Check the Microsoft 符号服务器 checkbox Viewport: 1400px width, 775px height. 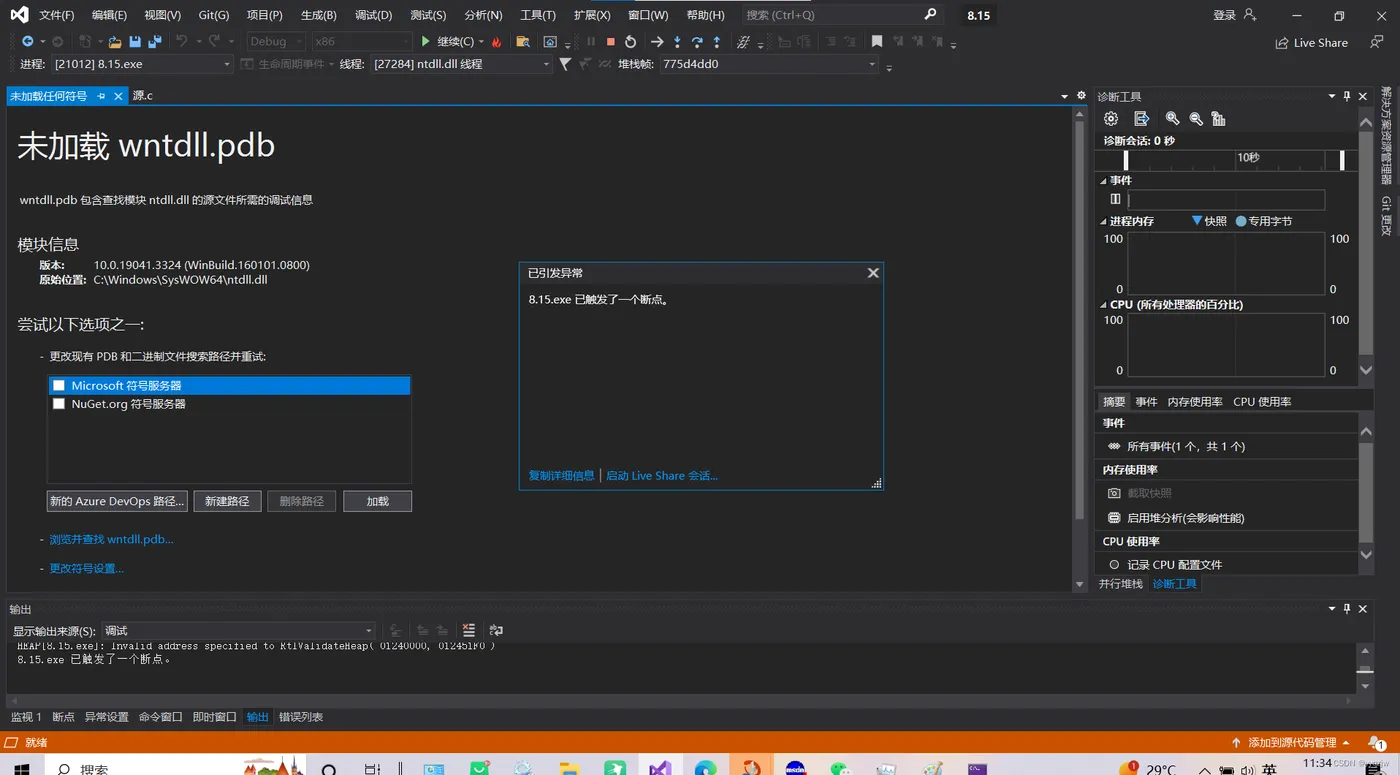click(59, 385)
